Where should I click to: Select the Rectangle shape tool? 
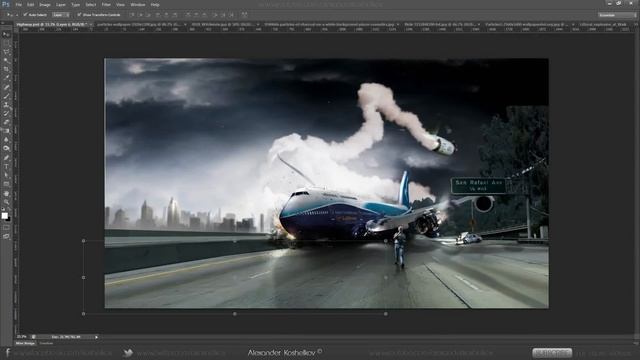[6, 184]
